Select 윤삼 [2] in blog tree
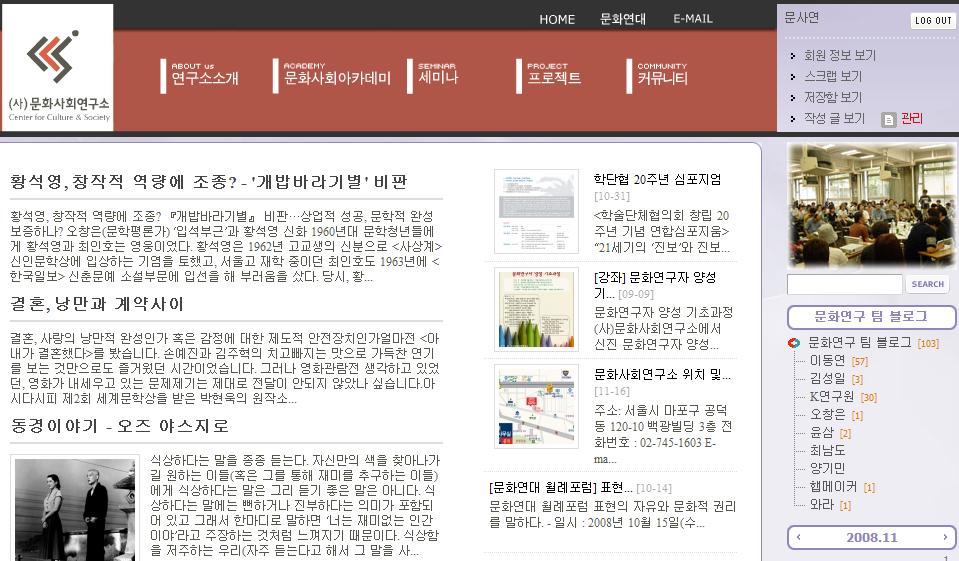Screen dimensions: 959x561 pyautogui.click(x=830, y=433)
